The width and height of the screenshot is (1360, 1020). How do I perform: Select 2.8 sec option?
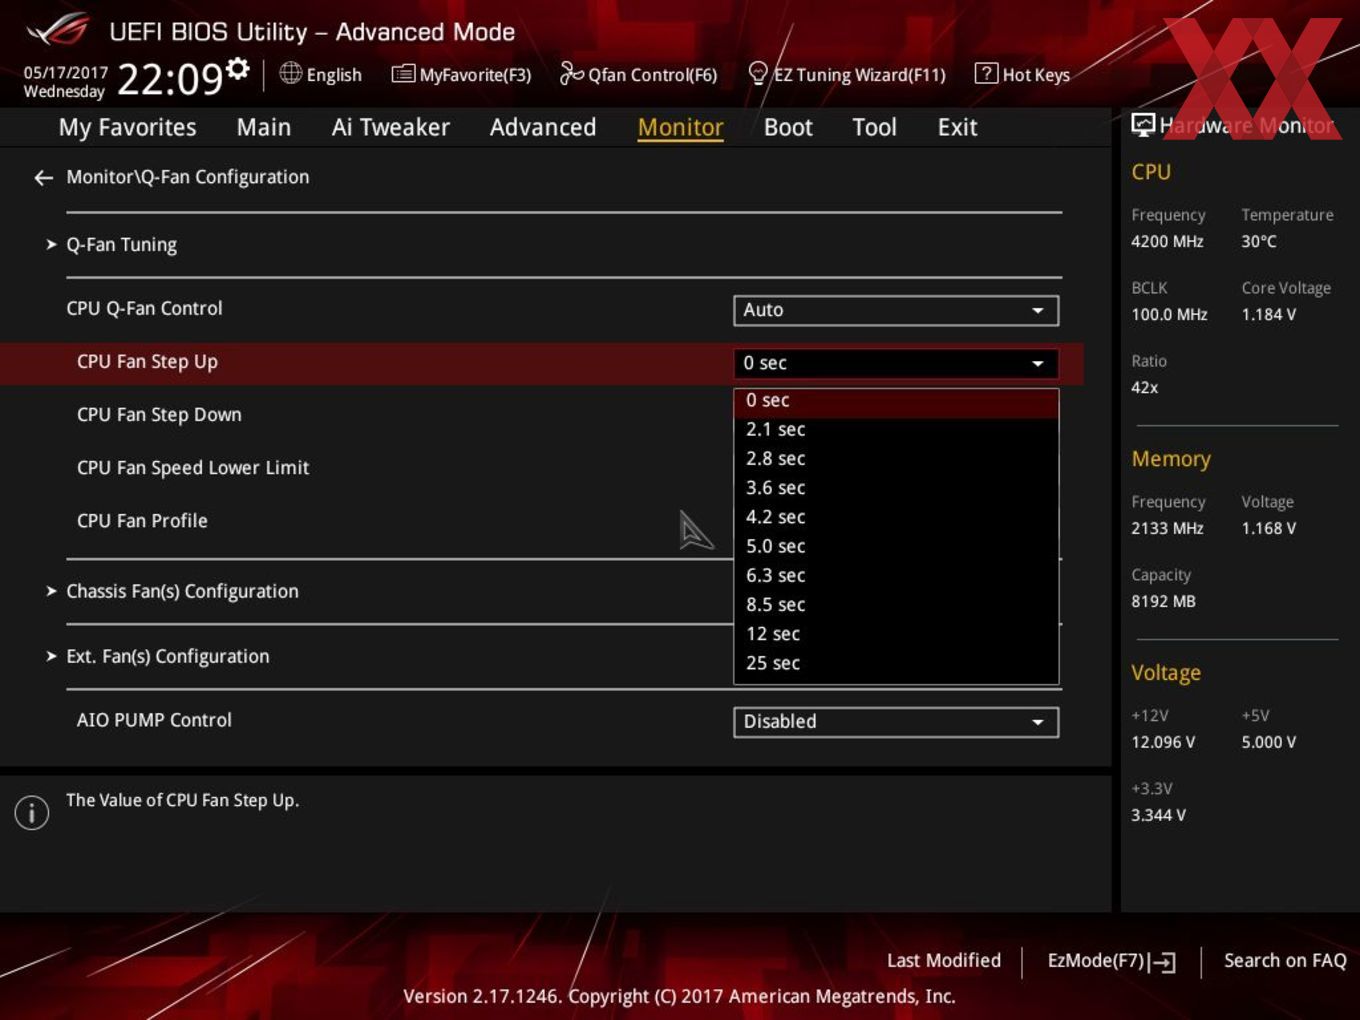tap(896, 458)
